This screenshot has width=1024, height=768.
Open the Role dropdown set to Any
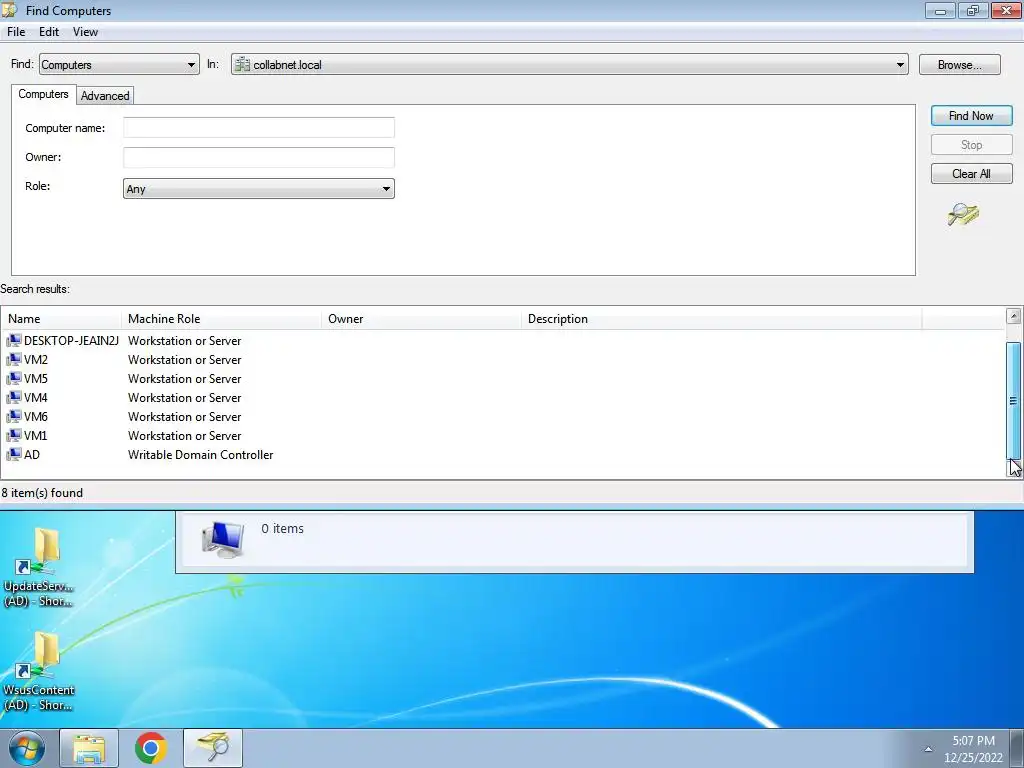(x=259, y=189)
